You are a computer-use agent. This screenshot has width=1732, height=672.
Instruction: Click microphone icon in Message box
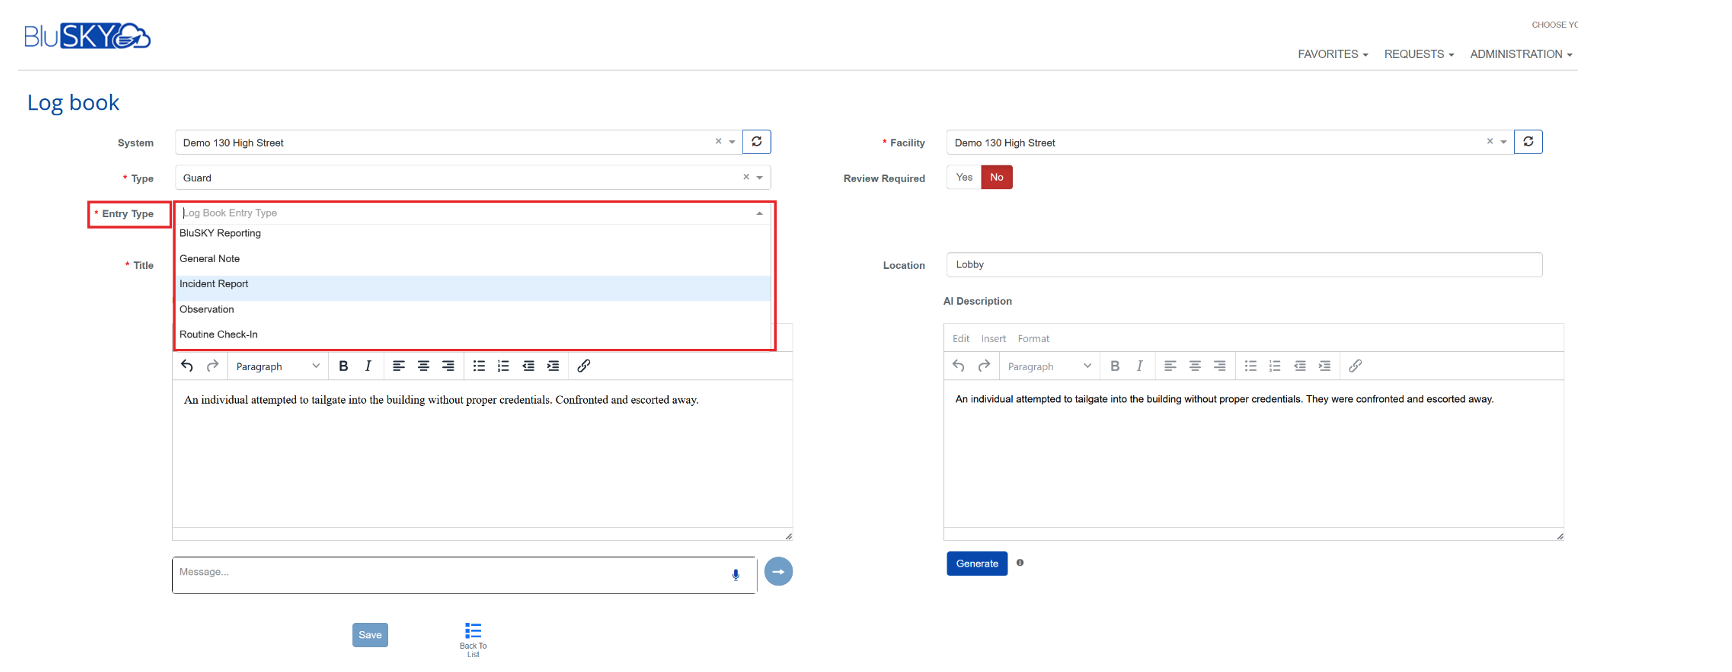(x=736, y=575)
